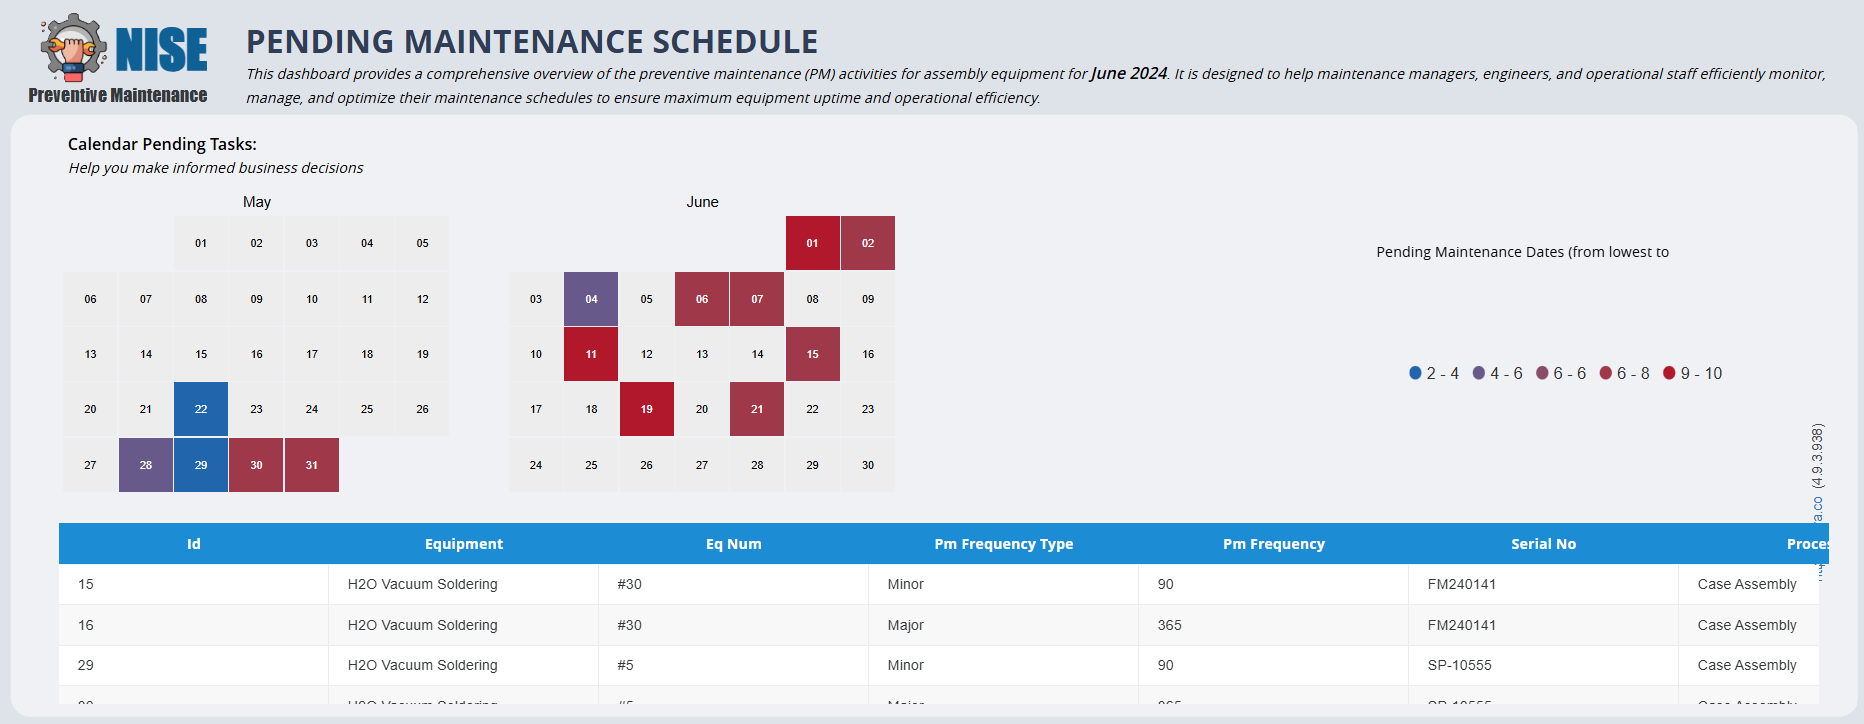Viewport: 1864px width, 724px height.
Task: Sort by Pm Frequency Type header
Action: 1004,544
